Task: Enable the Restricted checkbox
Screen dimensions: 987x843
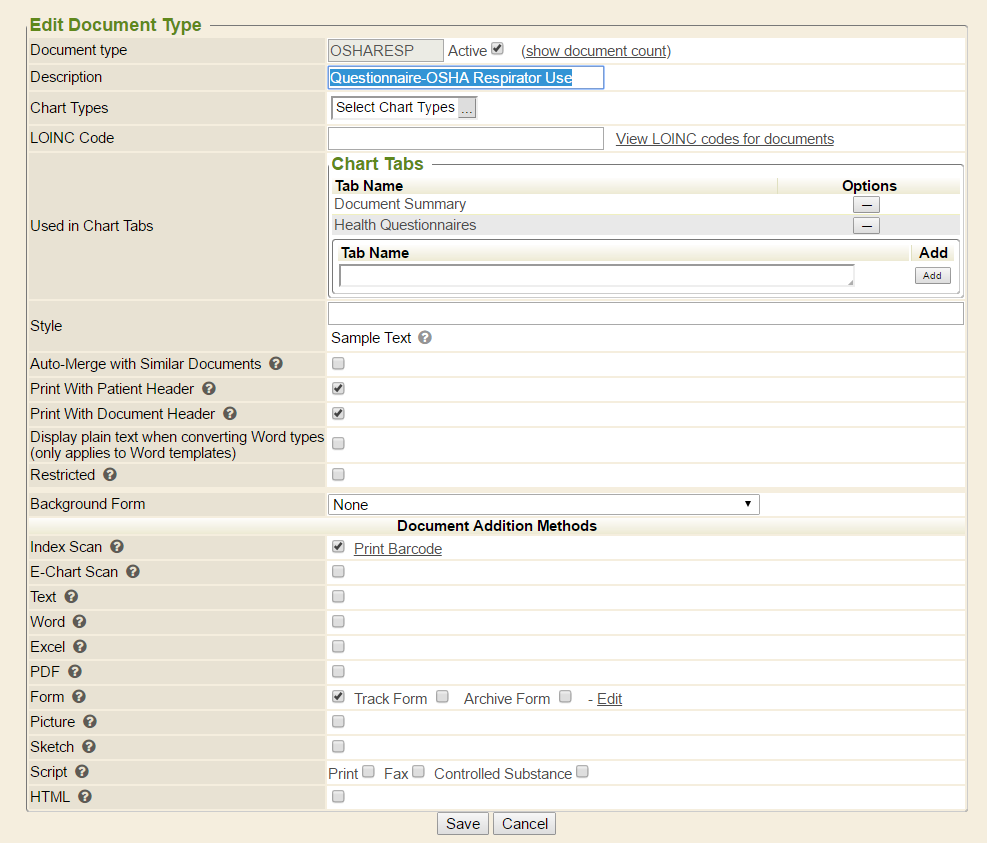Action: click(338, 474)
